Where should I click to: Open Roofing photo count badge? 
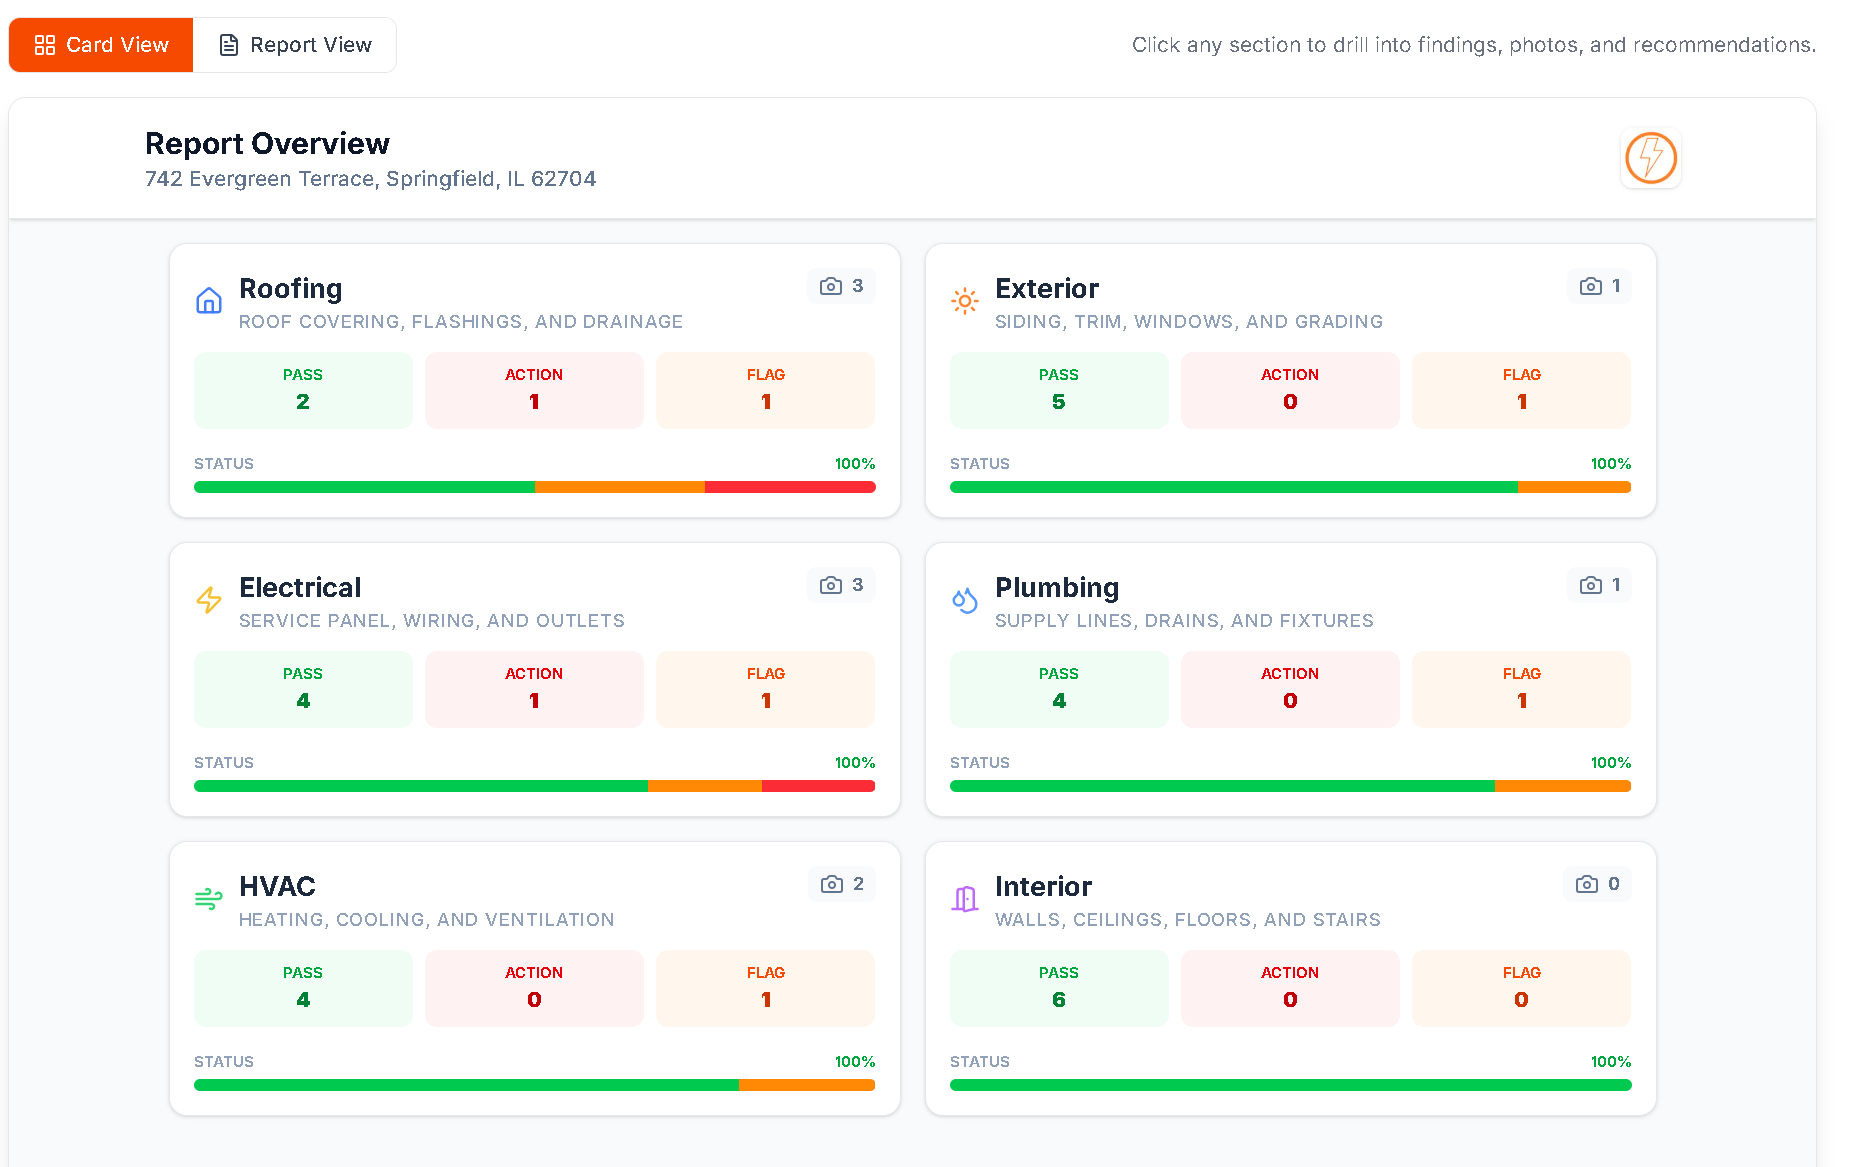(841, 286)
